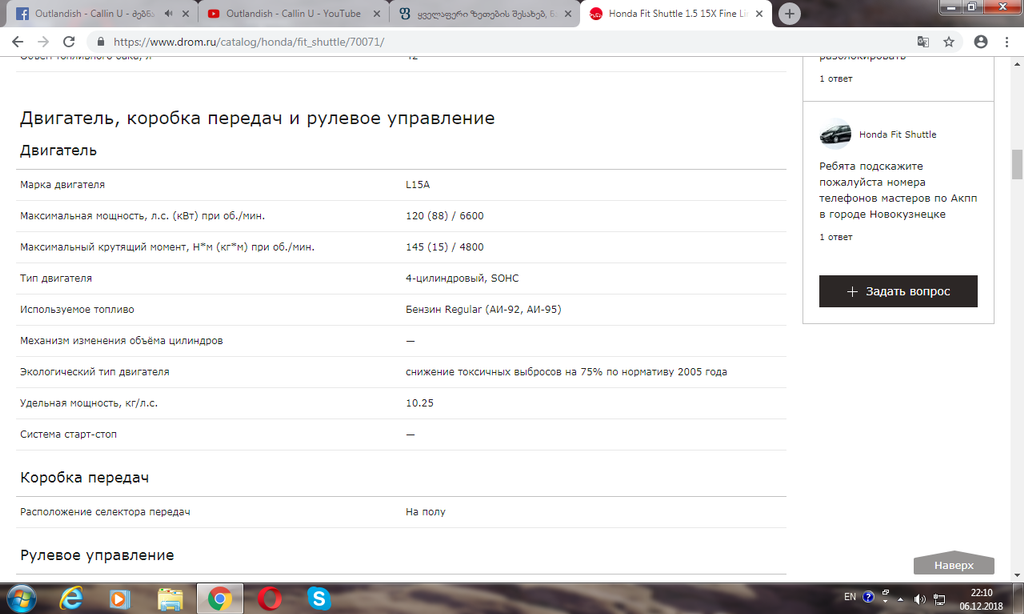Screen dimensions: 1024x614
Task: View site security lock info
Action: click(100, 42)
